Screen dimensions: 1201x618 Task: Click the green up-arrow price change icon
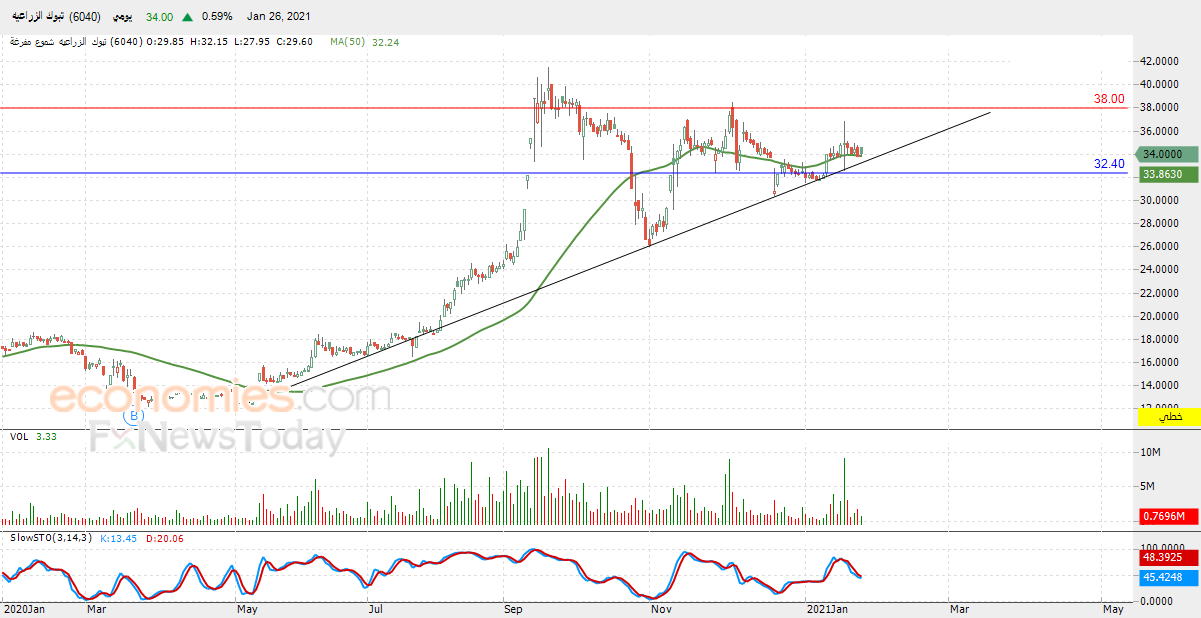click(x=188, y=17)
